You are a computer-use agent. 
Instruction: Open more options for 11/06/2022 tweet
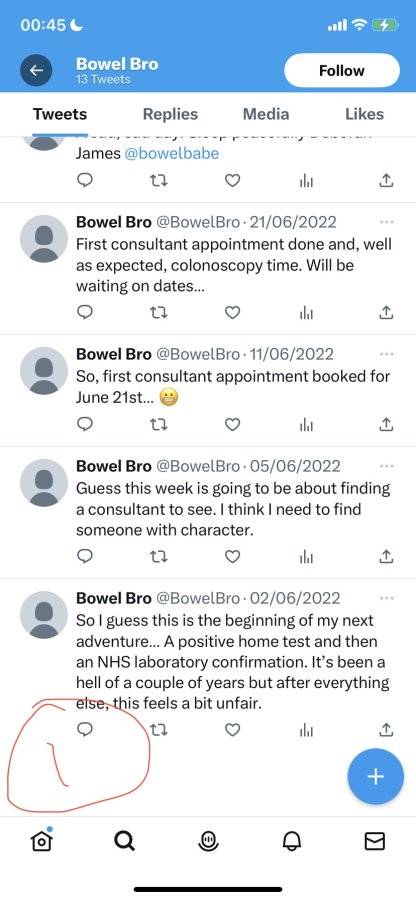(387, 354)
